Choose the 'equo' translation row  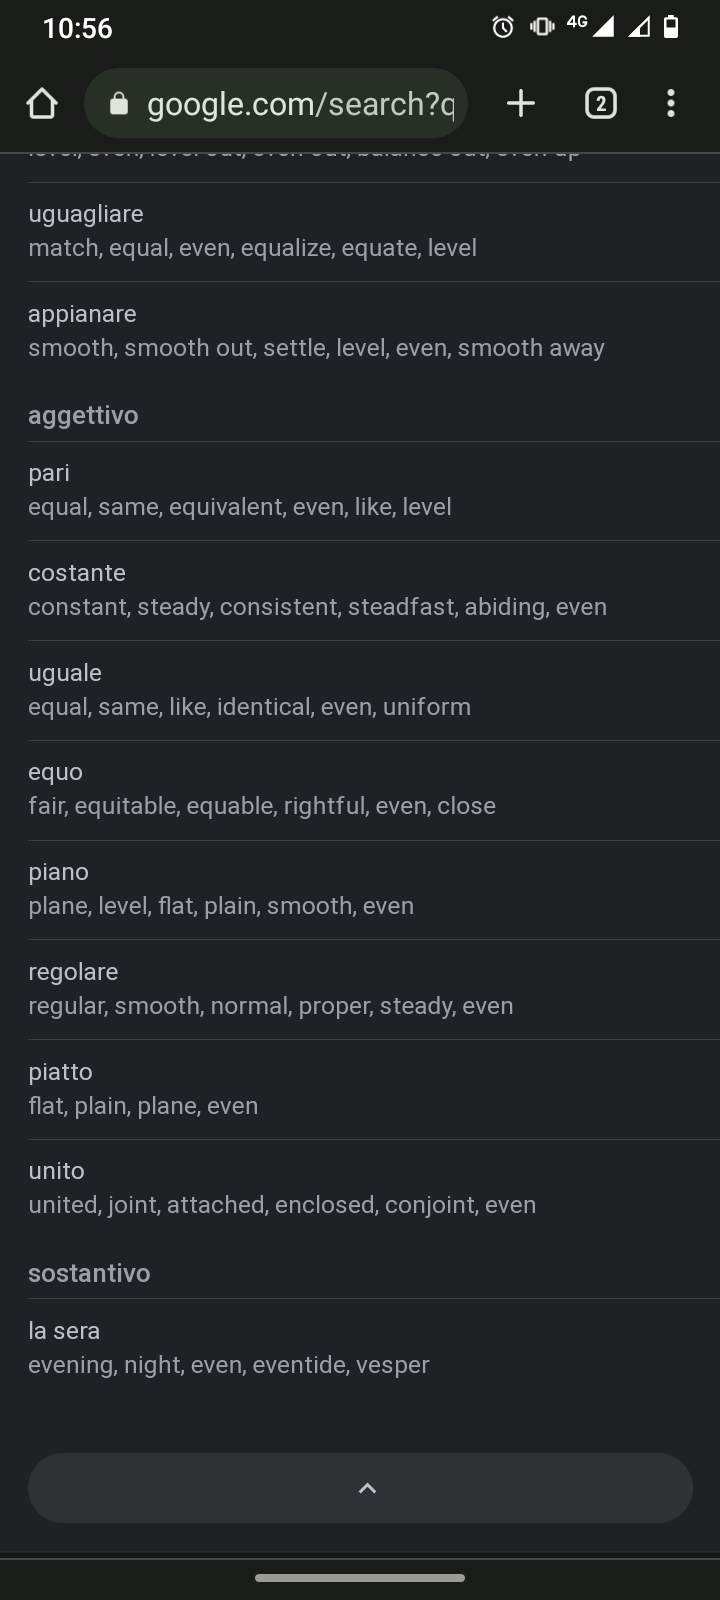pyautogui.click(x=360, y=789)
